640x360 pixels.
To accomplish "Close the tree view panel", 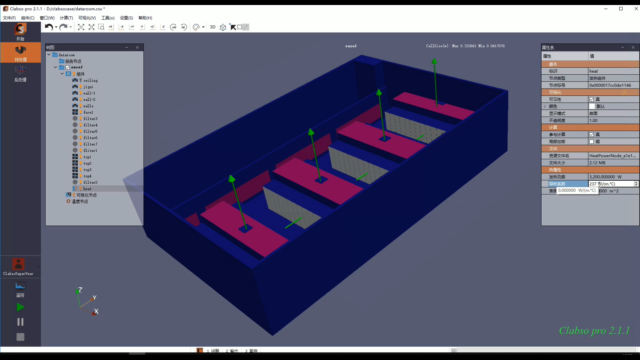I will coord(137,47).
